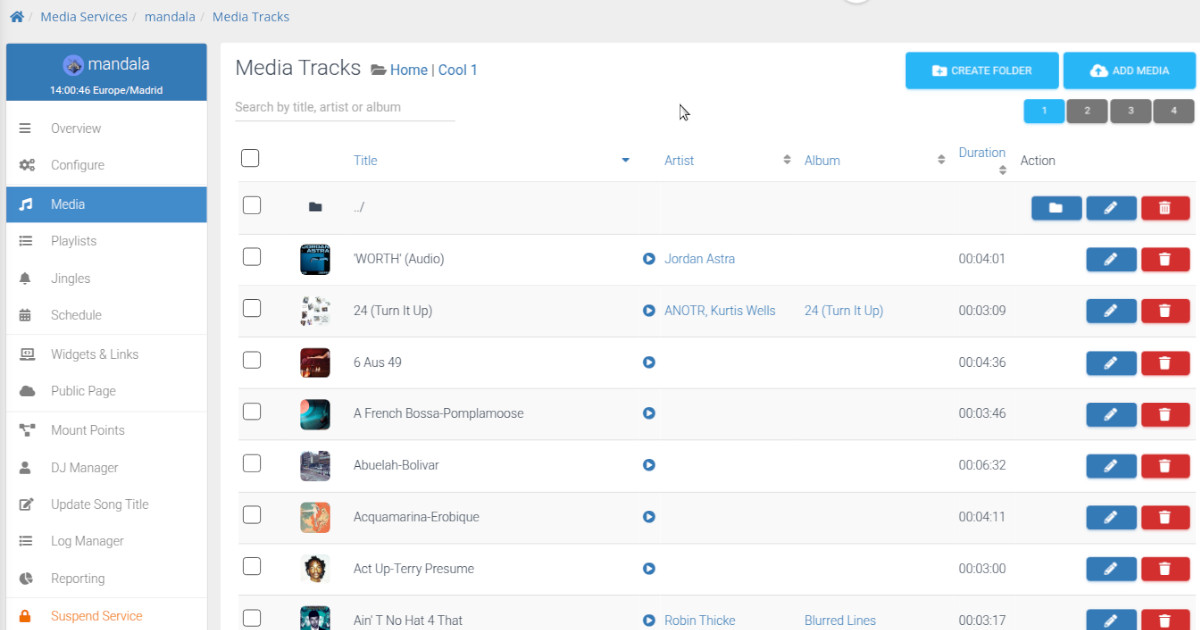Screen dimensions: 1200x630
Task: Open the Jordan Astra artist link
Action: [x=699, y=259]
